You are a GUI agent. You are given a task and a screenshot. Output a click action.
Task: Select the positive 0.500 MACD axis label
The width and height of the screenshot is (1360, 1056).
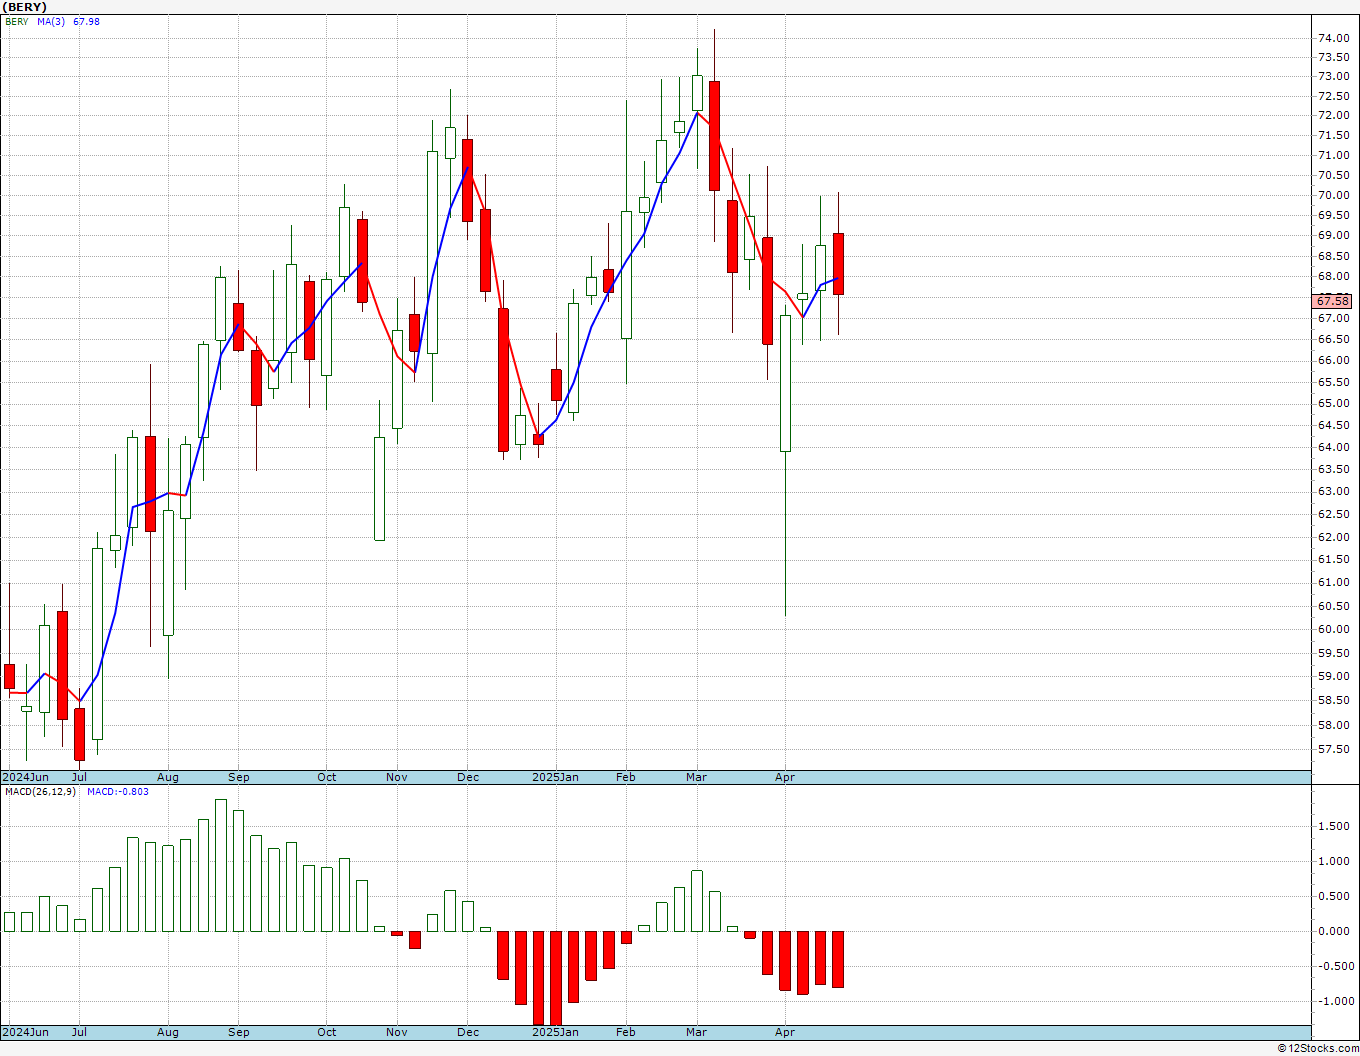pos(1336,896)
